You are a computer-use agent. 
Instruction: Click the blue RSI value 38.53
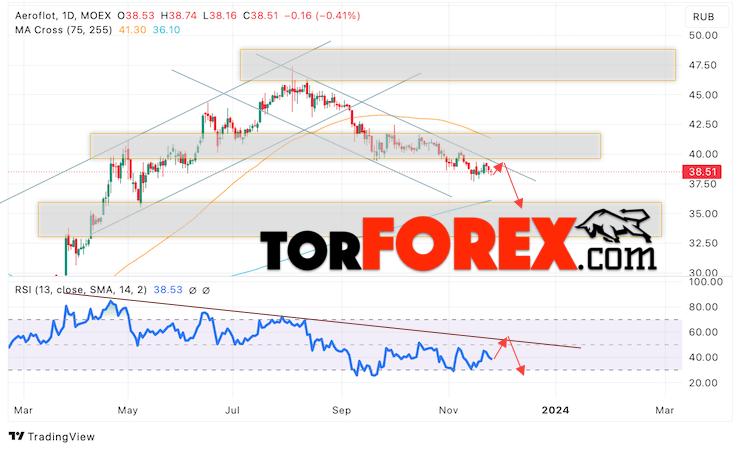point(168,290)
